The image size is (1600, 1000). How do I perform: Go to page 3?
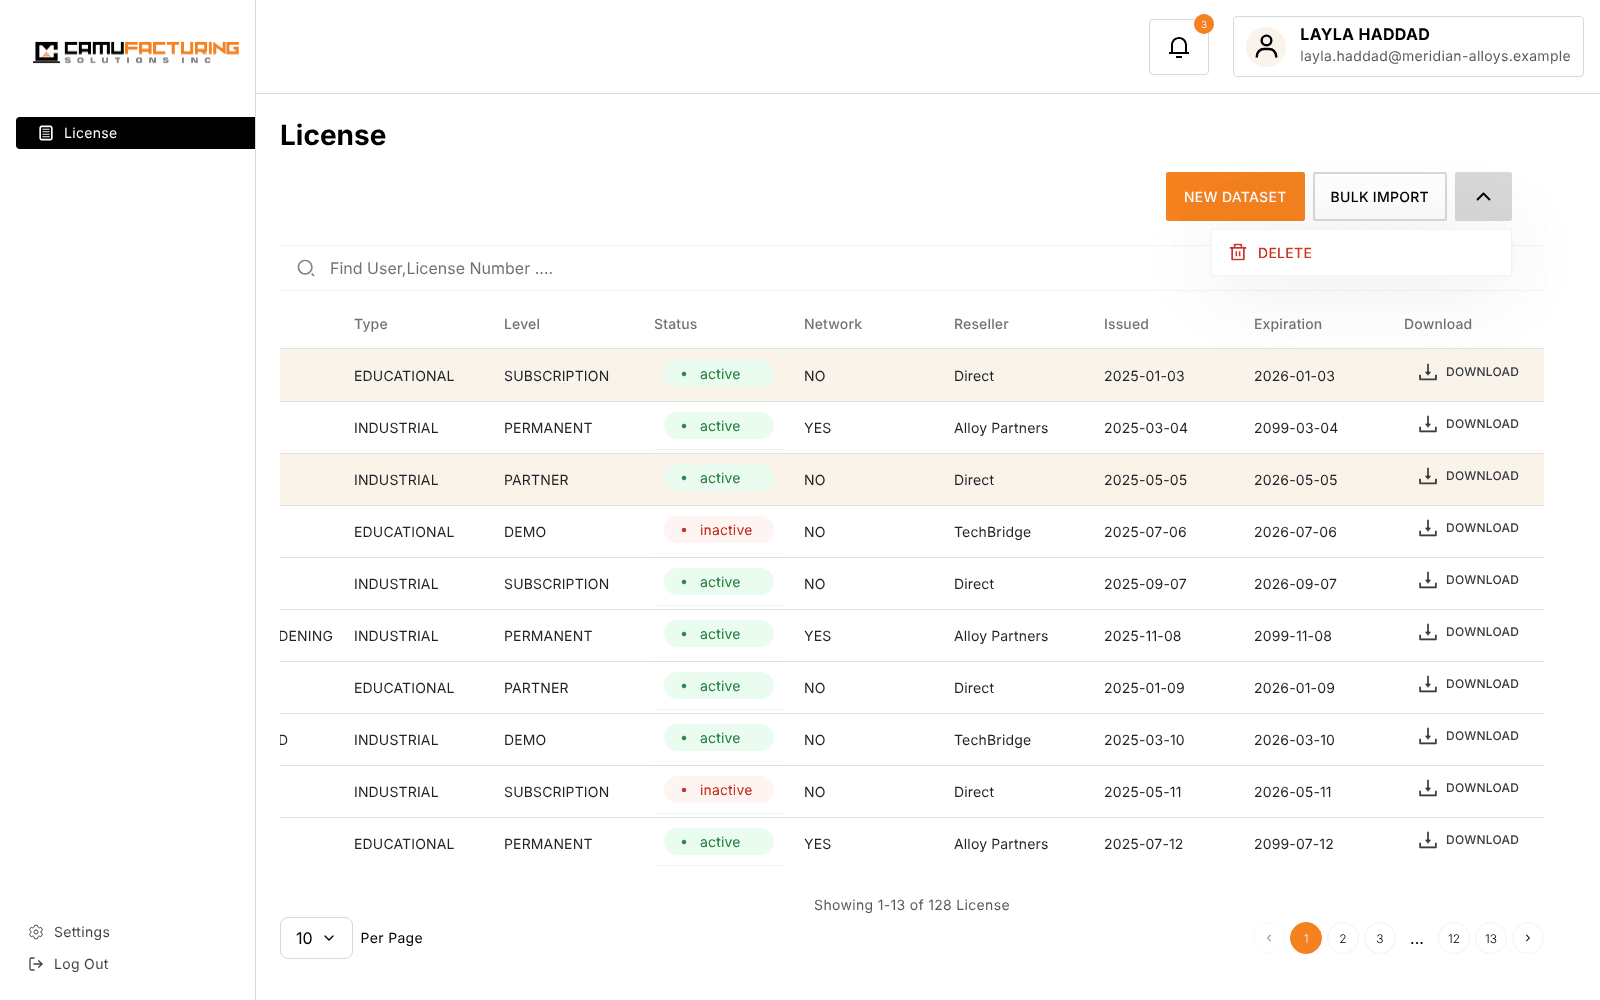coord(1380,938)
